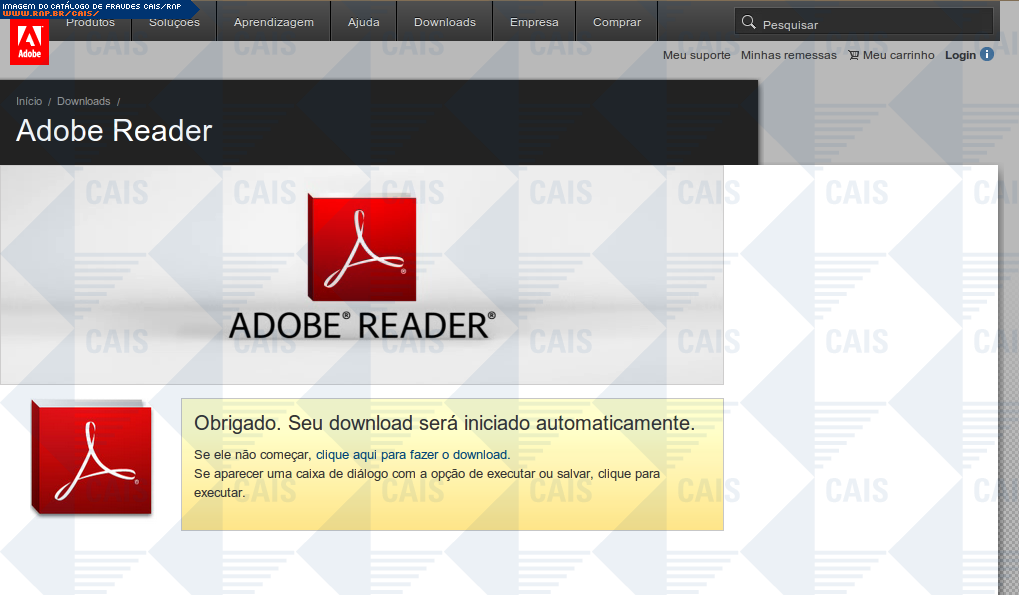Click the blue info icon beside Login
The image size is (1019, 595).
pyautogui.click(x=987, y=54)
